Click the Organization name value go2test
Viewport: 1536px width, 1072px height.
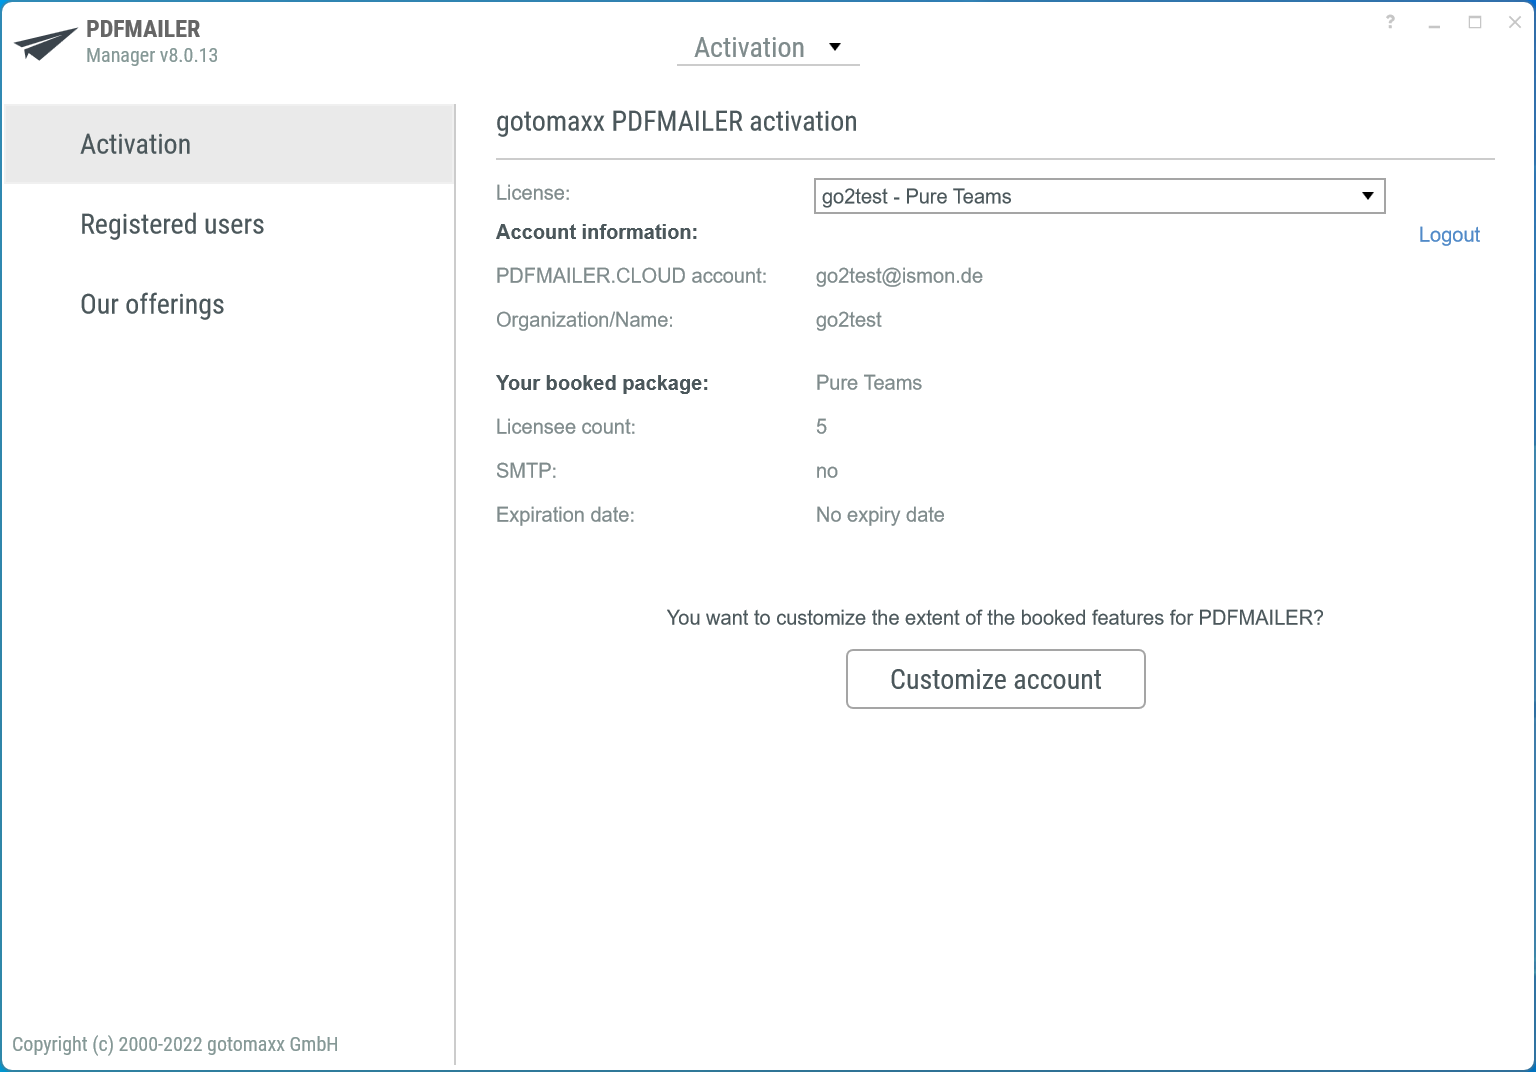(848, 320)
